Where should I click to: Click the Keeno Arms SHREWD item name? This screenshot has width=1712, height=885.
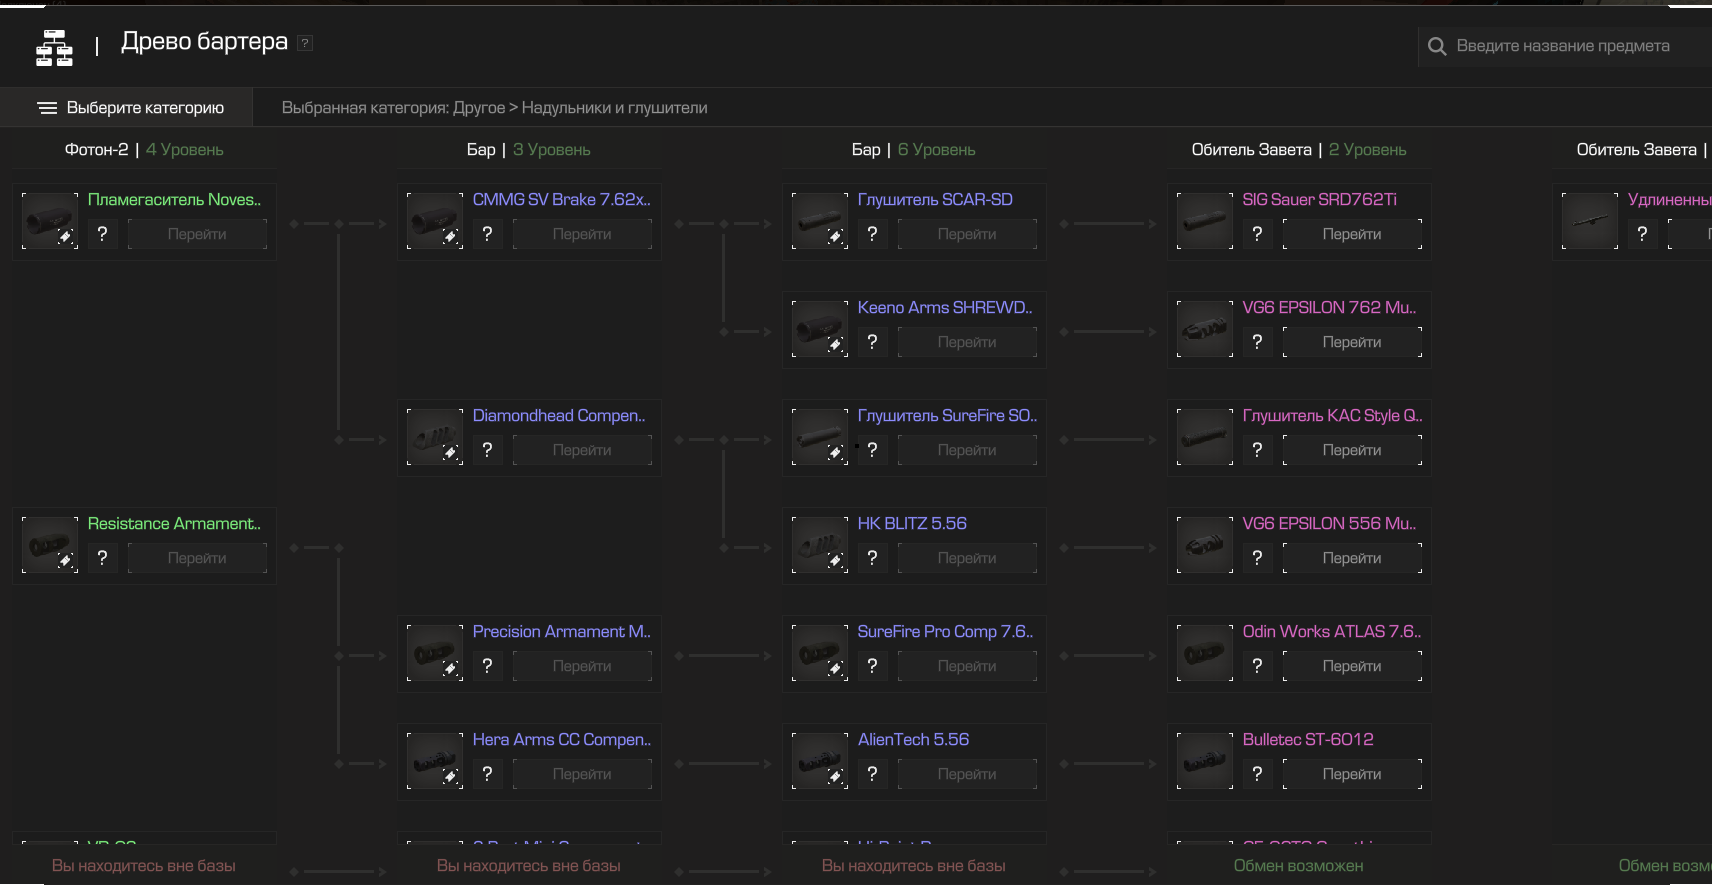[x=945, y=308]
